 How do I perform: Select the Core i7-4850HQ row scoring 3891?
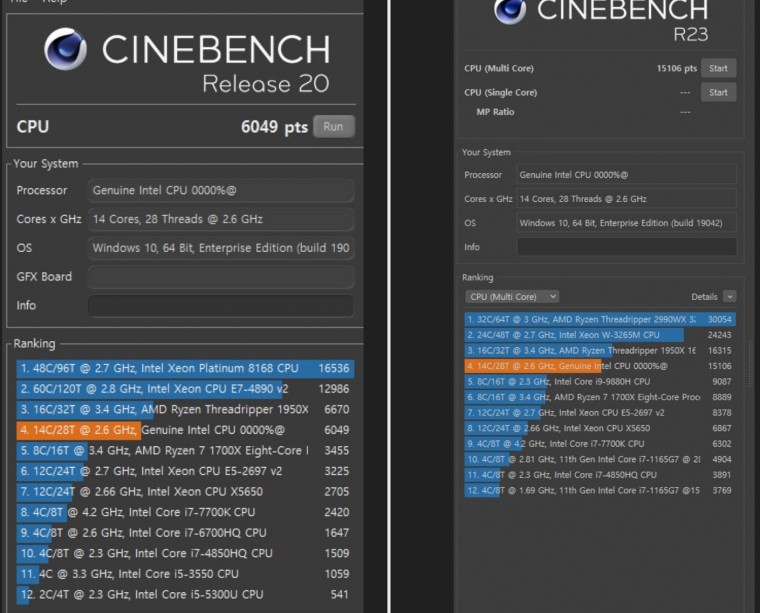[x=600, y=474]
